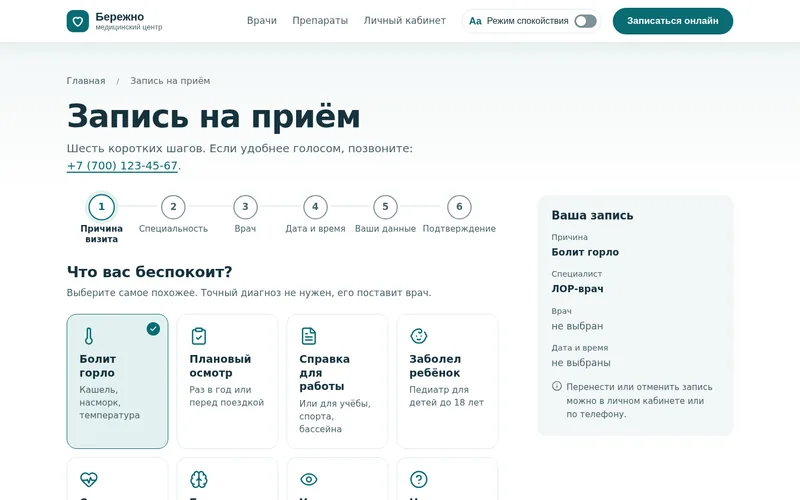The width and height of the screenshot is (800, 500).
Task: Click the Запись на приём page title
Action: 213,116
